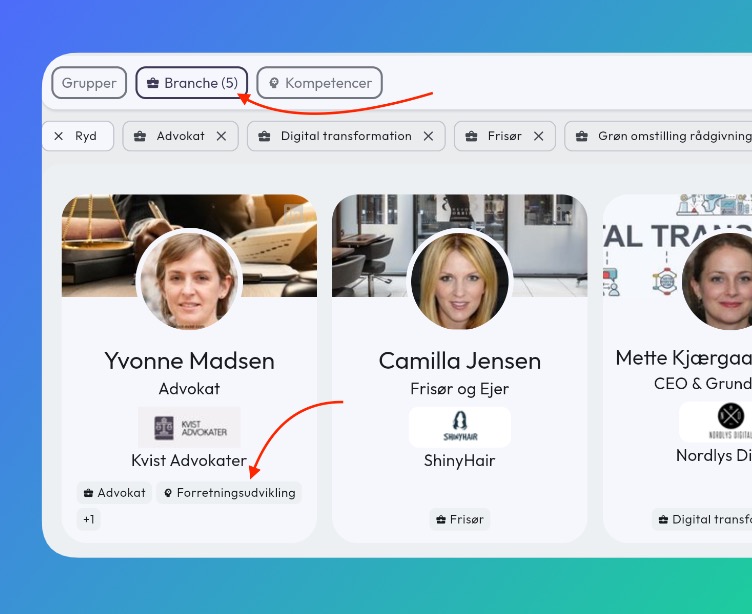Remove the Frisør filter chip
The image size is (752, 614).
[x=539, y=136]
